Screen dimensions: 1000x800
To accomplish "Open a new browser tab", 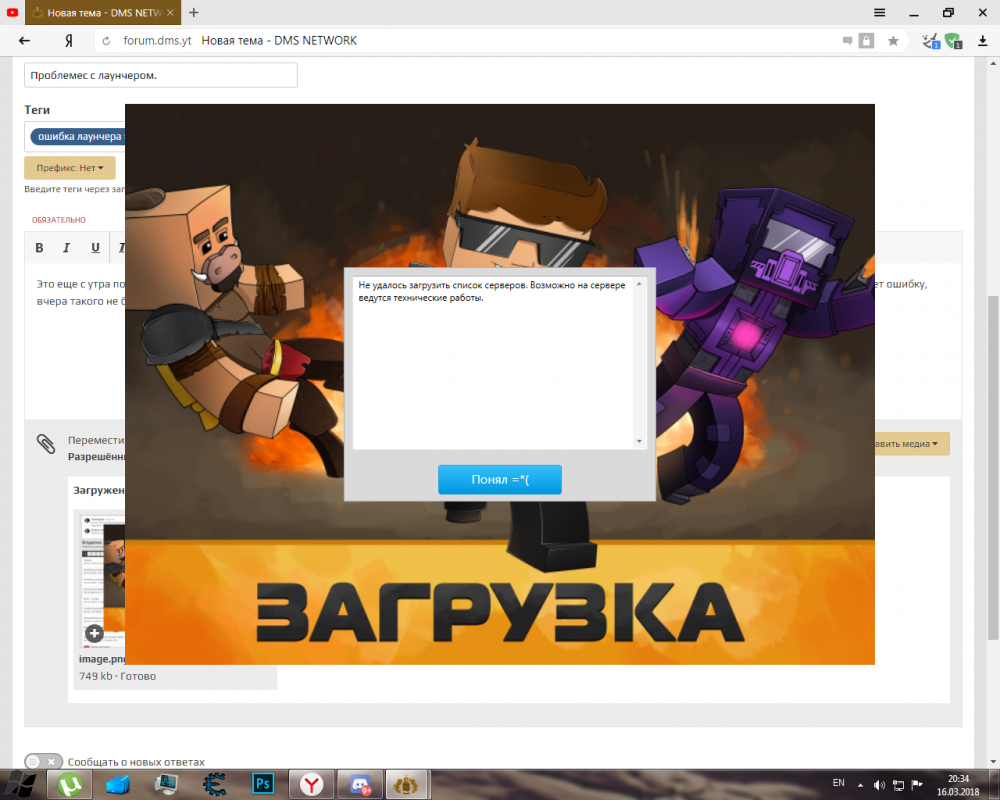I will (194, 13).
